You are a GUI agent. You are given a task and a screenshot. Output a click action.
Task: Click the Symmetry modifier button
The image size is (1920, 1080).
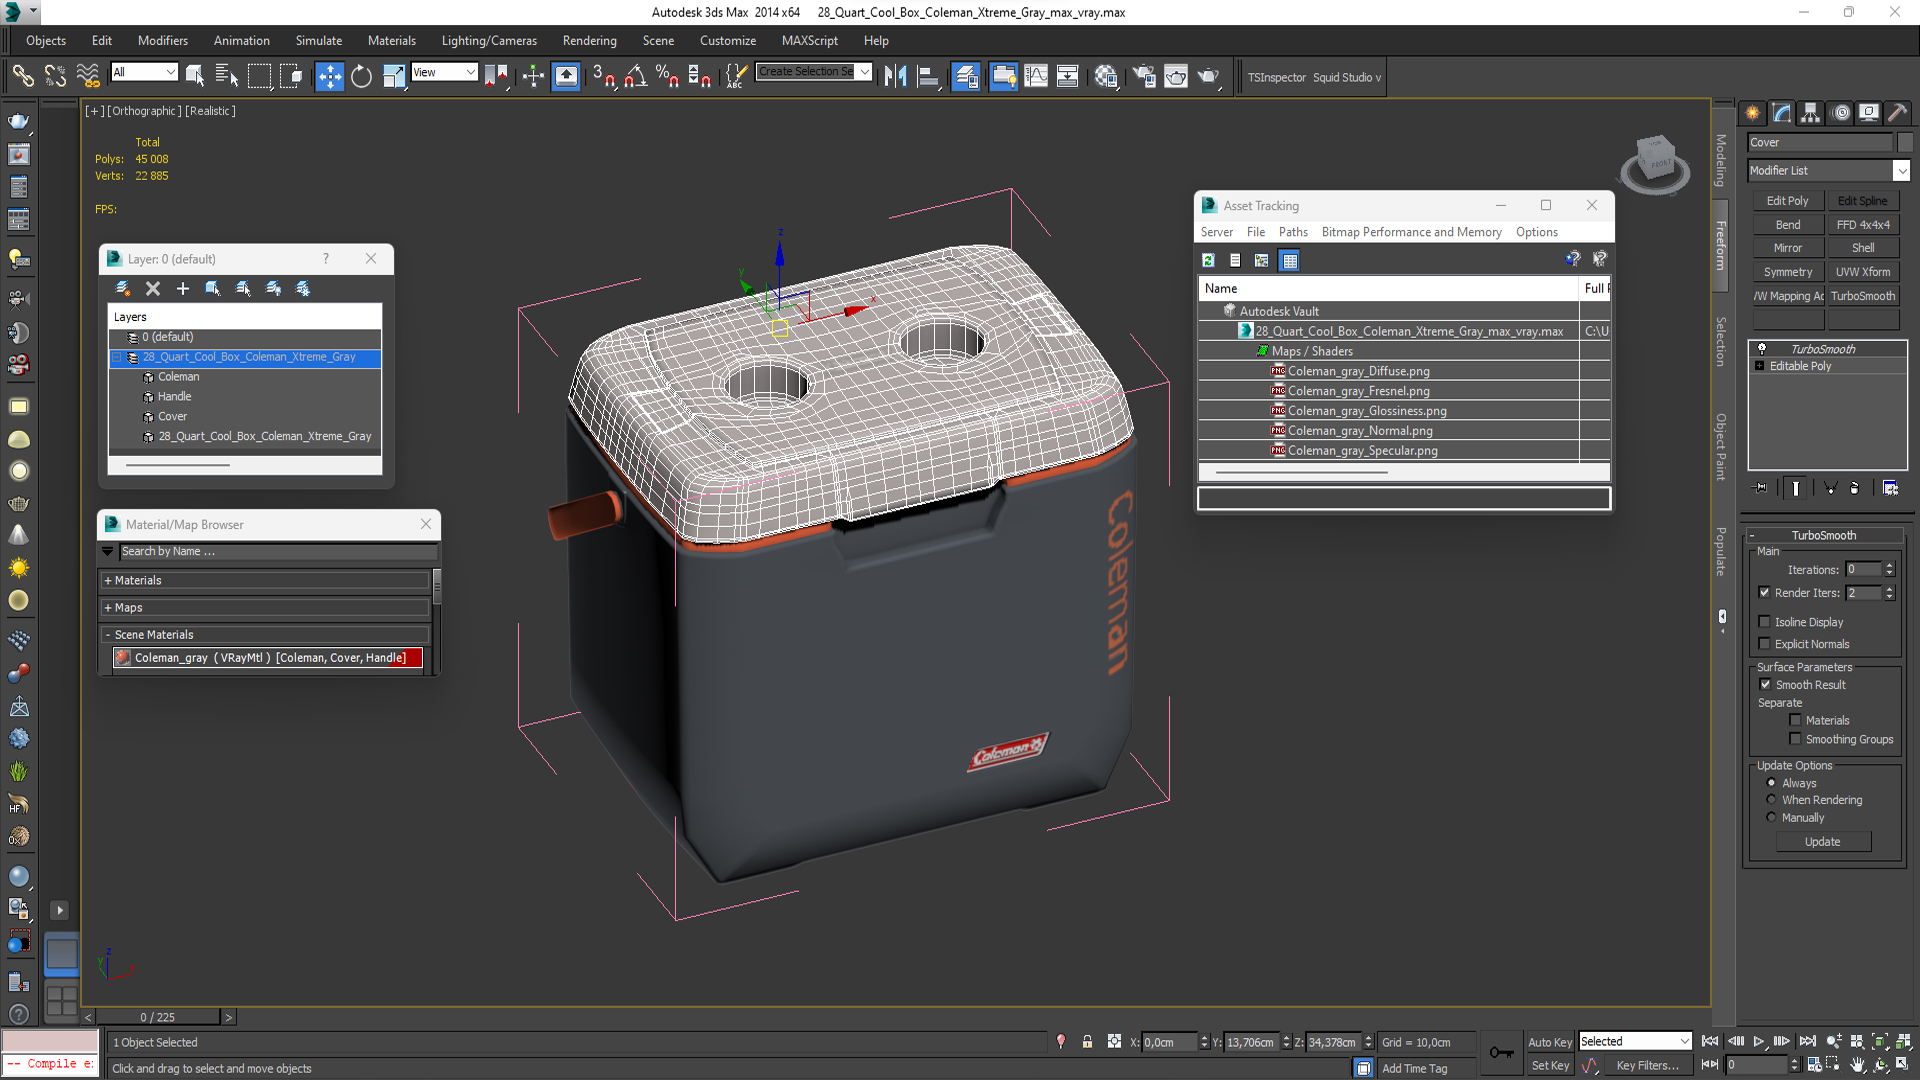point(1787,272)
